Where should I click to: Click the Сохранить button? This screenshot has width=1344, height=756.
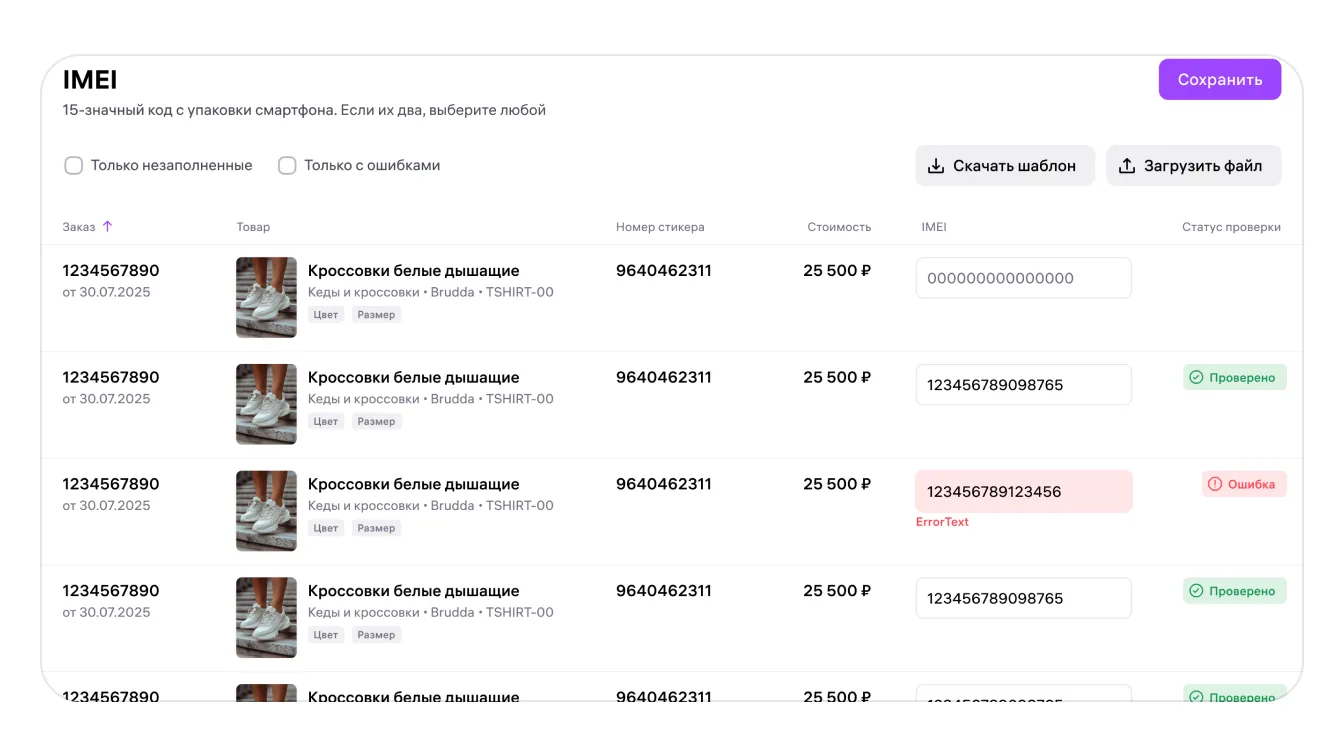(1219, 80)
